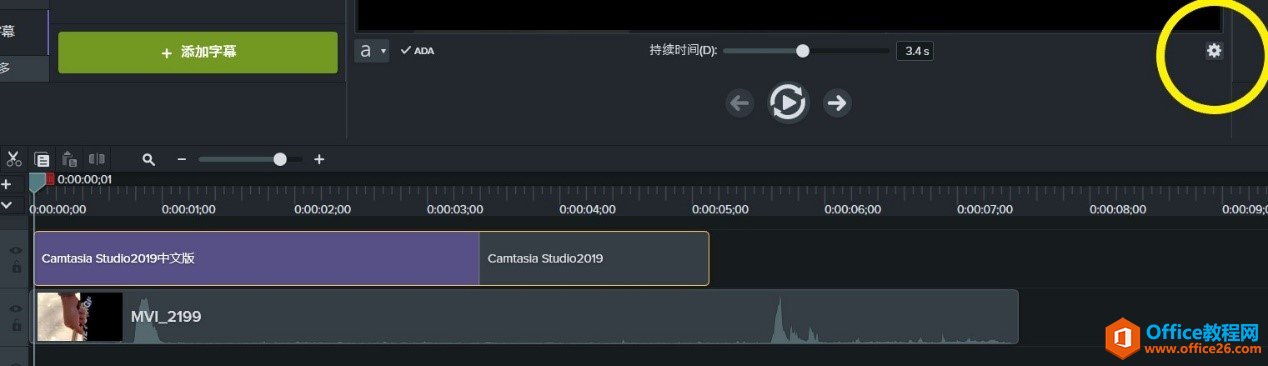Add a new track with plus icon
Viewport: 1268px width, 366px height.
point(6,185)
